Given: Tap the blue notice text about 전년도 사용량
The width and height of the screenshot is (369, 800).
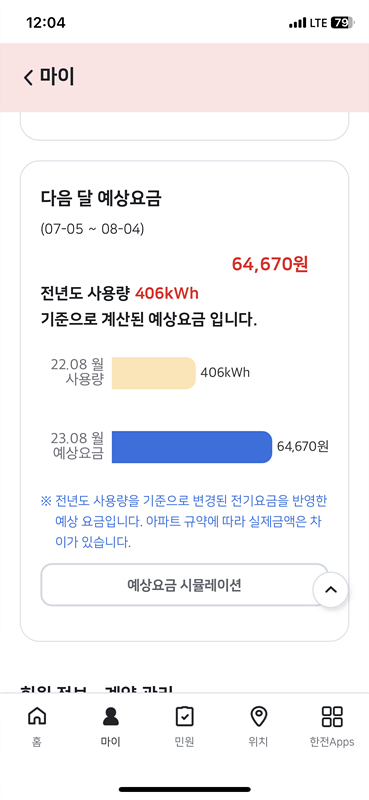Looking at the screenshot, I should (x=184, y=521).
